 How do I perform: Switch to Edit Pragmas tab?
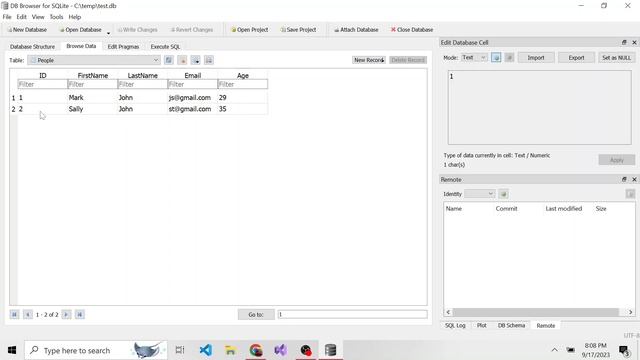pos(123,47)
